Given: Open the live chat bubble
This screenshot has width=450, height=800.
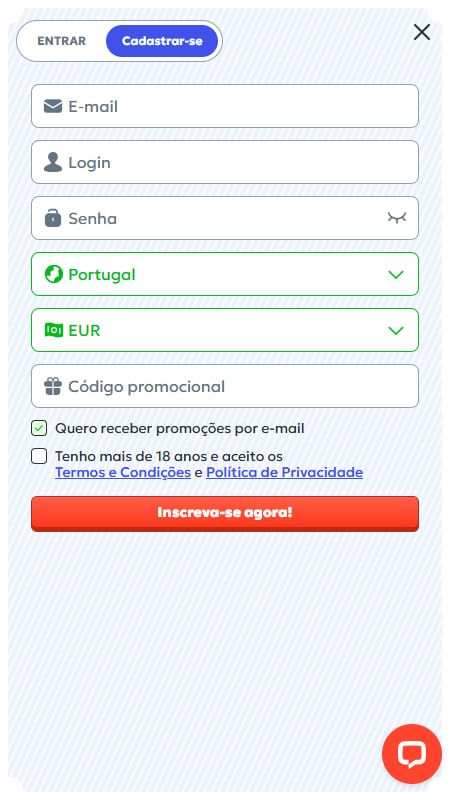Looking at the screenshot, I should tap(412, 754).
